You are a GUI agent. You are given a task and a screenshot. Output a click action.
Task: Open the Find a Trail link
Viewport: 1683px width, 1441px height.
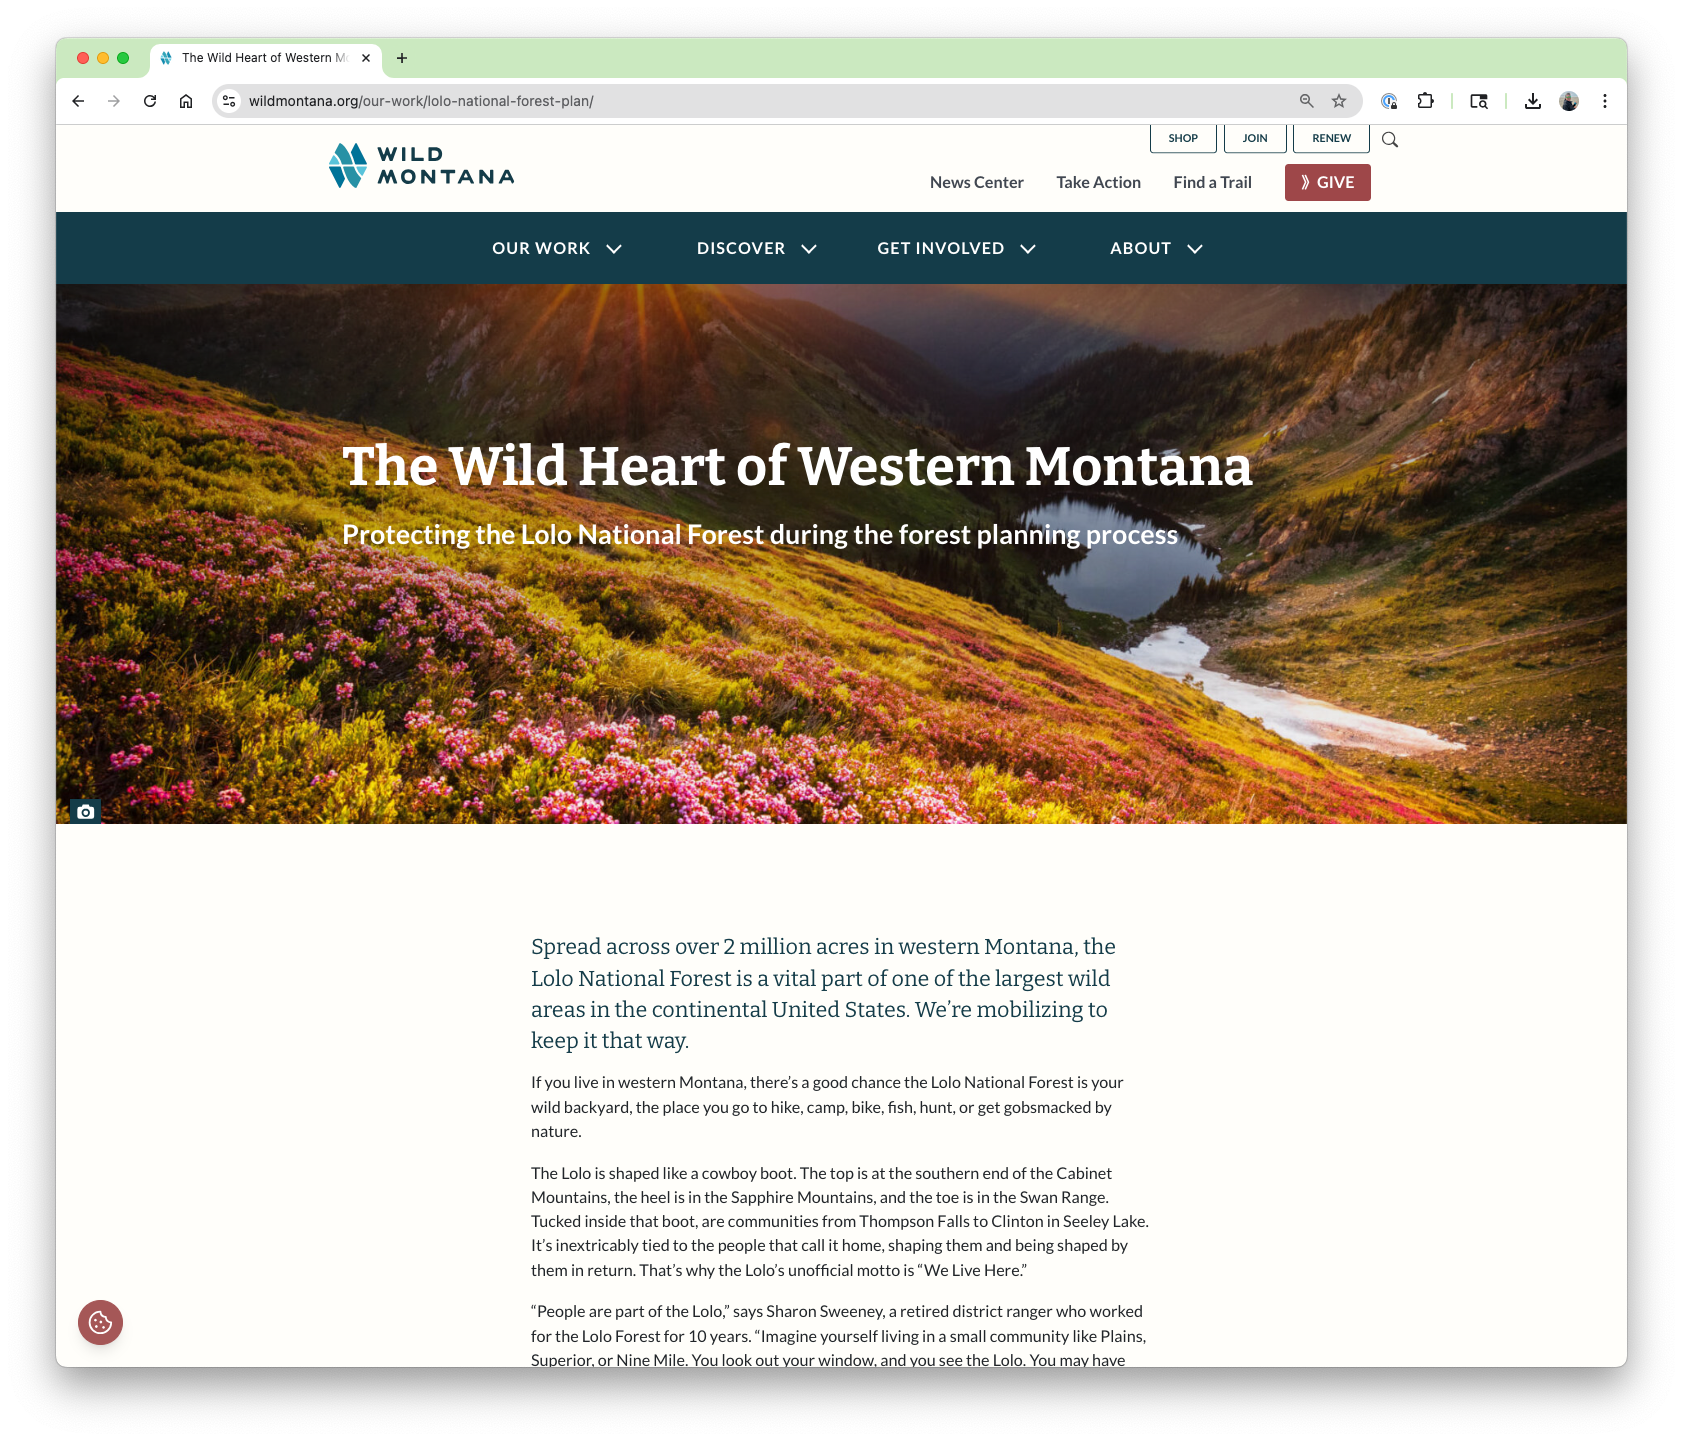coord(1213,182)
